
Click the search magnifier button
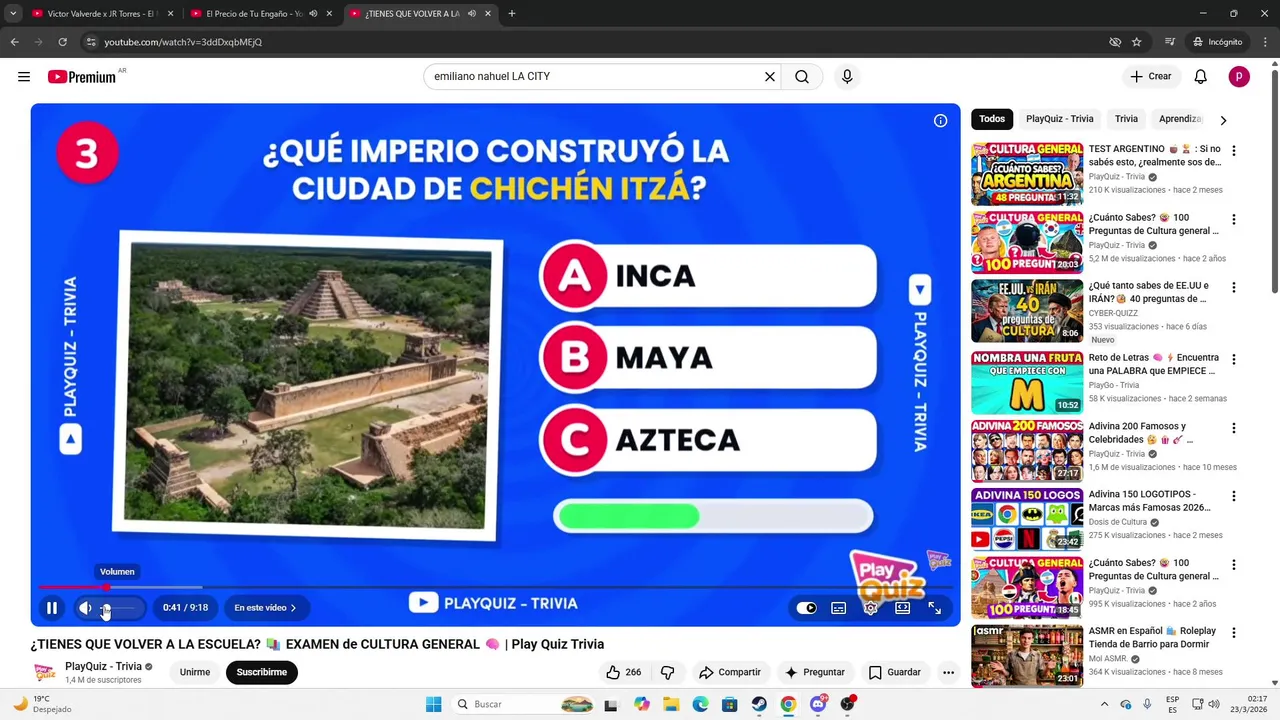(802, 77)
